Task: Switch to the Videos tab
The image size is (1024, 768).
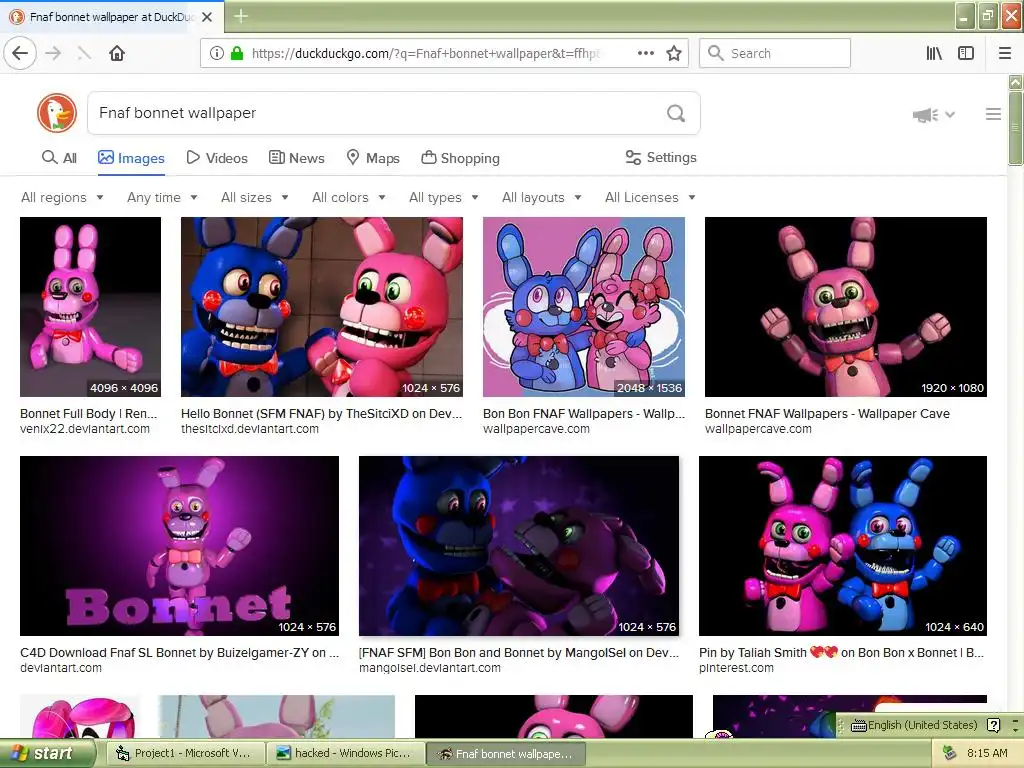Action: (217, 158)
